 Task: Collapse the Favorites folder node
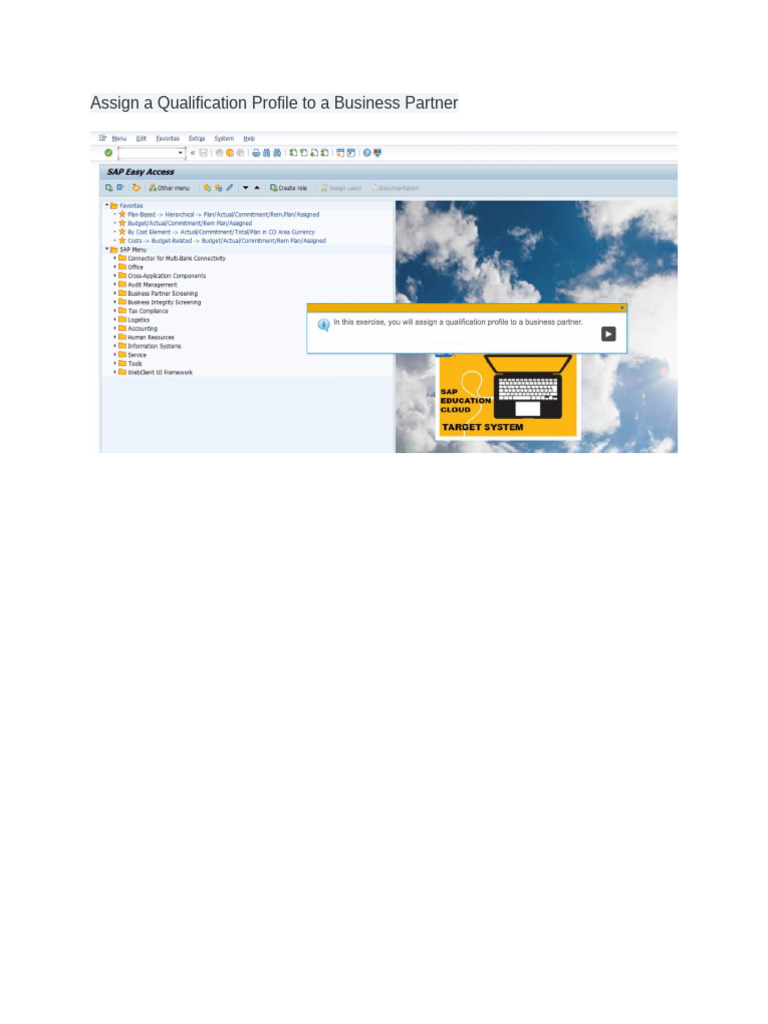coord(106,205)
